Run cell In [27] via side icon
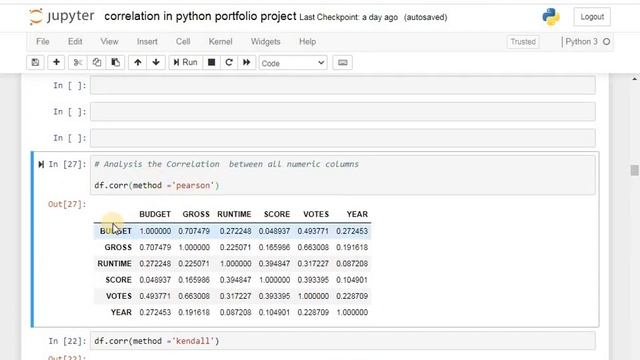 [41, 164]
